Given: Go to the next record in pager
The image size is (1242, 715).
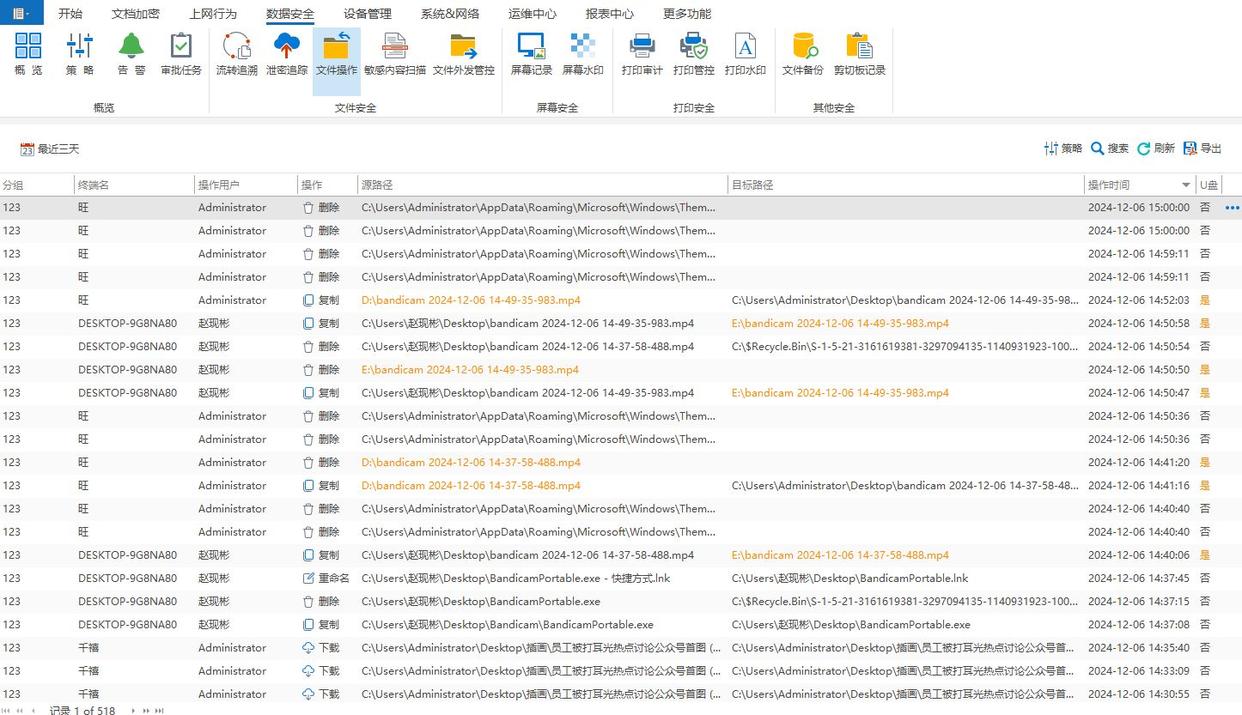Looking at the screenshot, I should click(x=134, y=710).
